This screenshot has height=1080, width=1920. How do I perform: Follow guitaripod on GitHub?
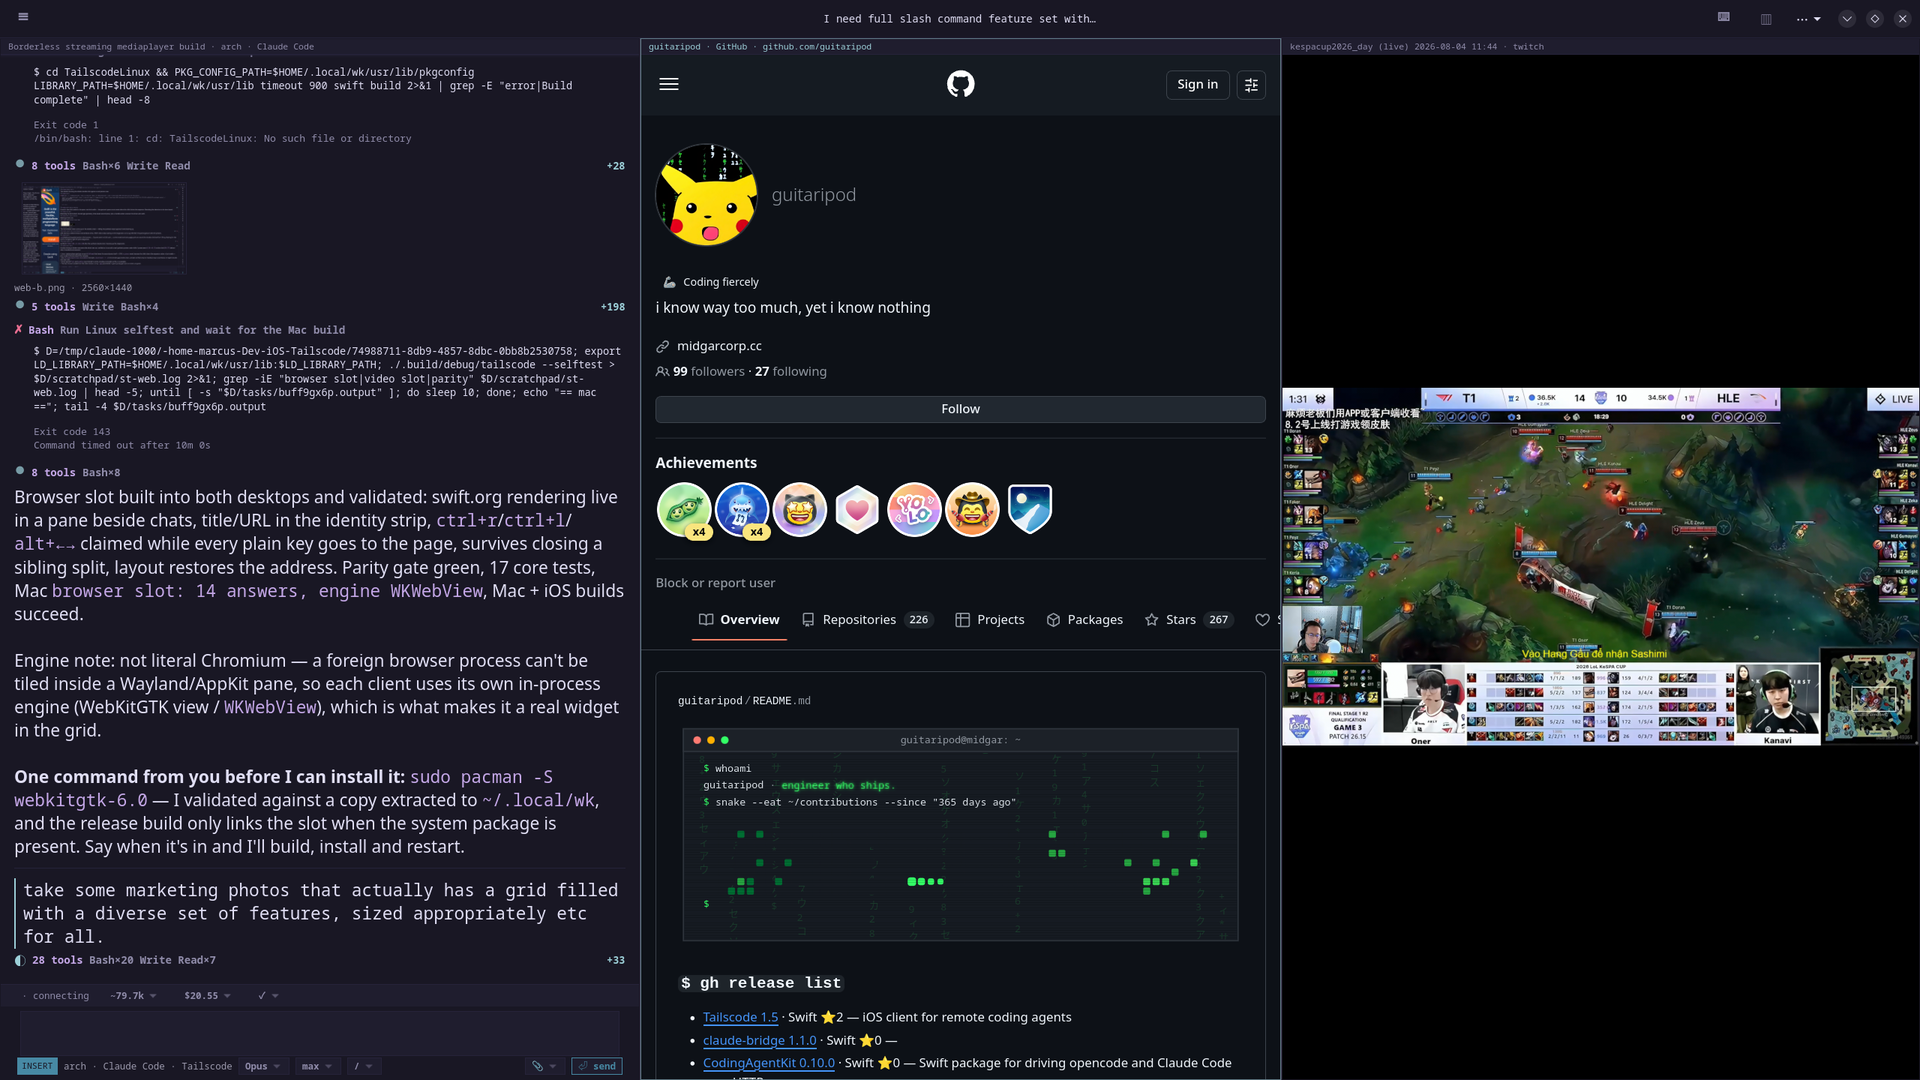pyautogui.click(x=960, y=409)
